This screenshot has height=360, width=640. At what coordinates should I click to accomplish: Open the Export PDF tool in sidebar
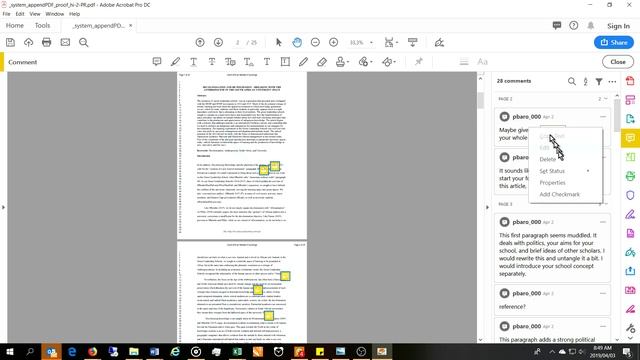630,119
